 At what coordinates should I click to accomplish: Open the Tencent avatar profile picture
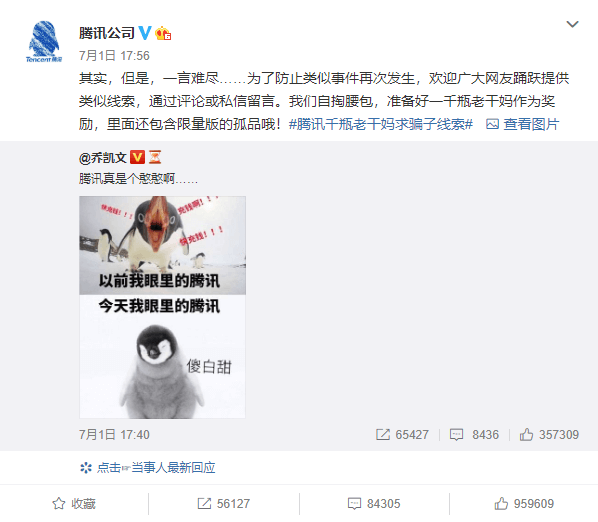click(44, 41)
